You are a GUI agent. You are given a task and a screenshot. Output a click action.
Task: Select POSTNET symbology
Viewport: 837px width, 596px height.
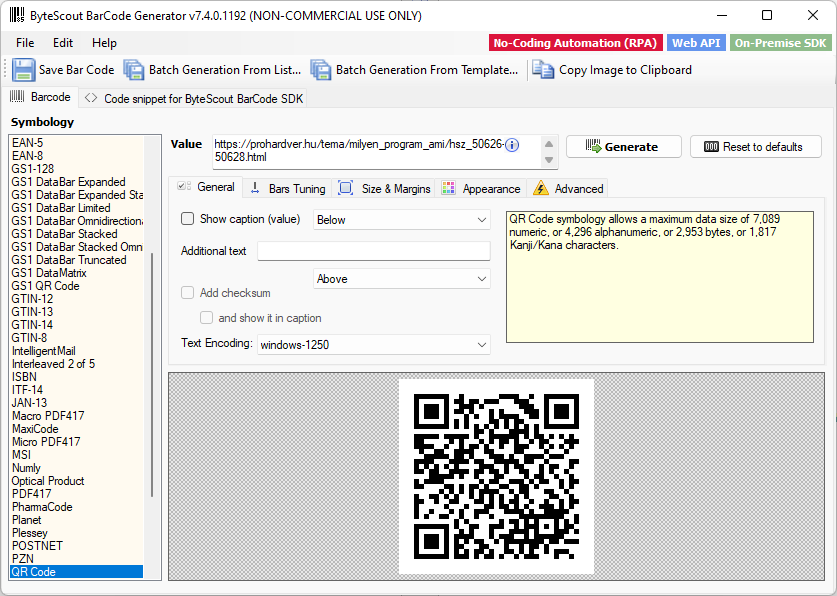point(76,546)
